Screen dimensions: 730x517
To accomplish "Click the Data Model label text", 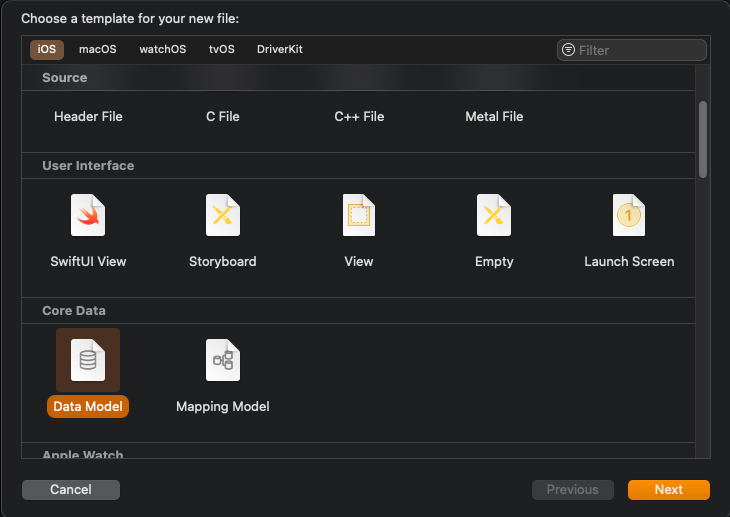I will pos(88,407).
